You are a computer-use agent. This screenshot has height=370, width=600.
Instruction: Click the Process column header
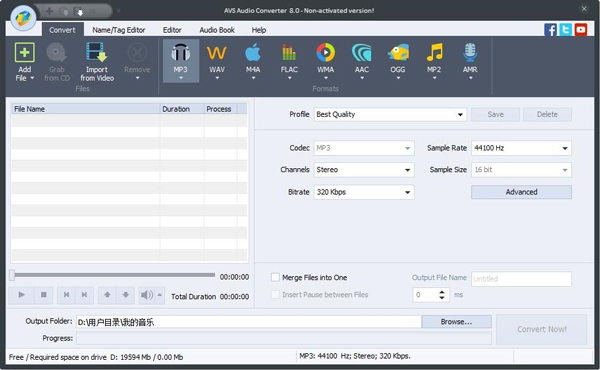220,109
